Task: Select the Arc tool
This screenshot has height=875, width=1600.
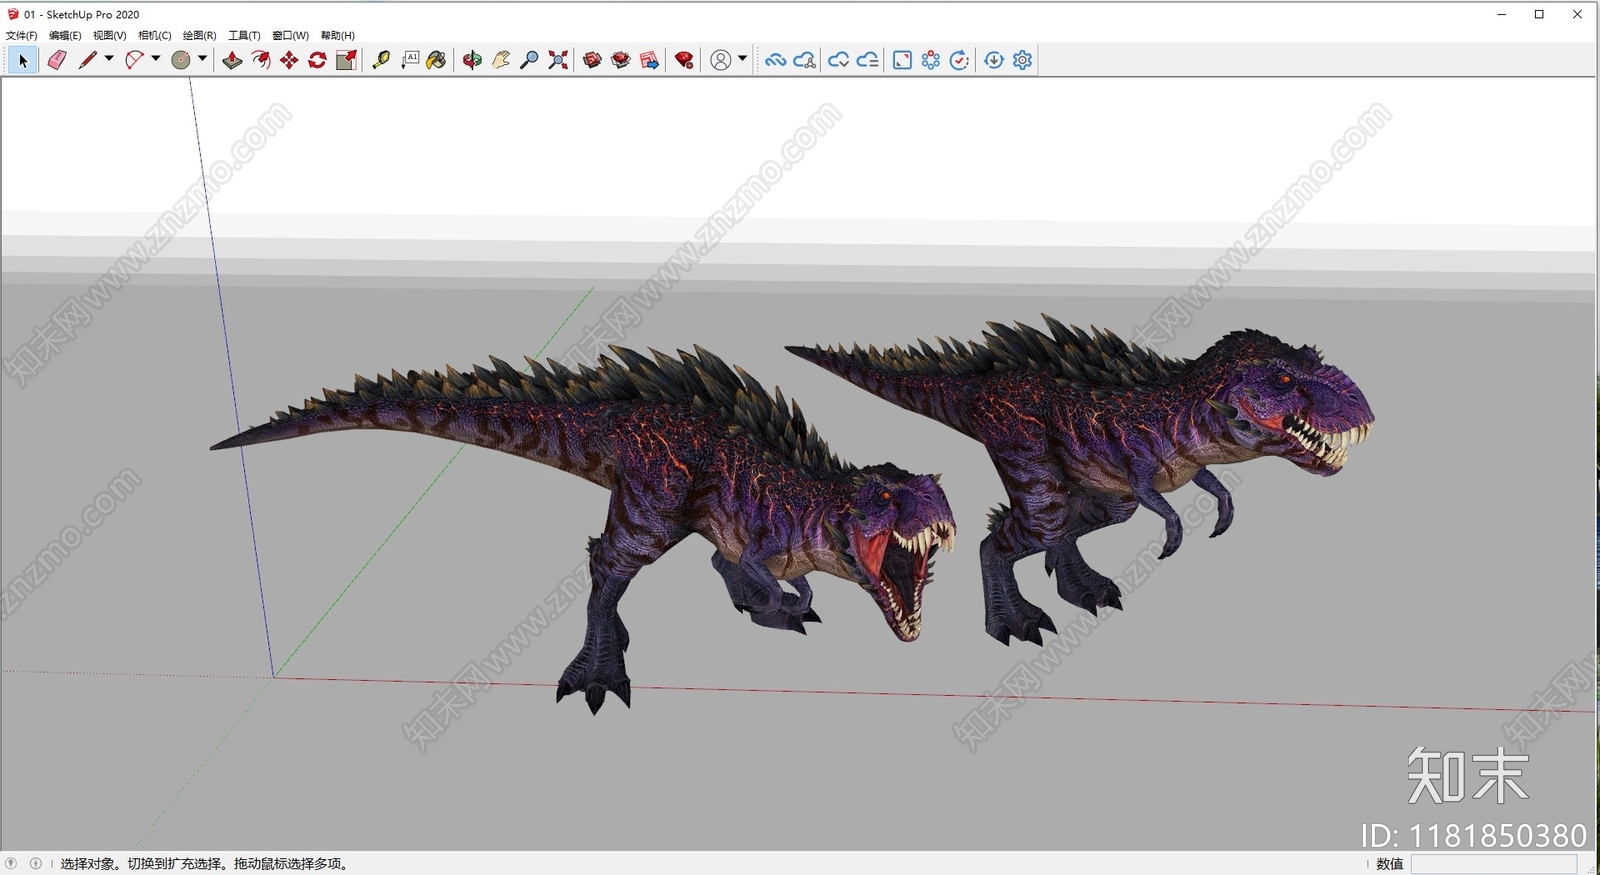Action: coord(134,61)
